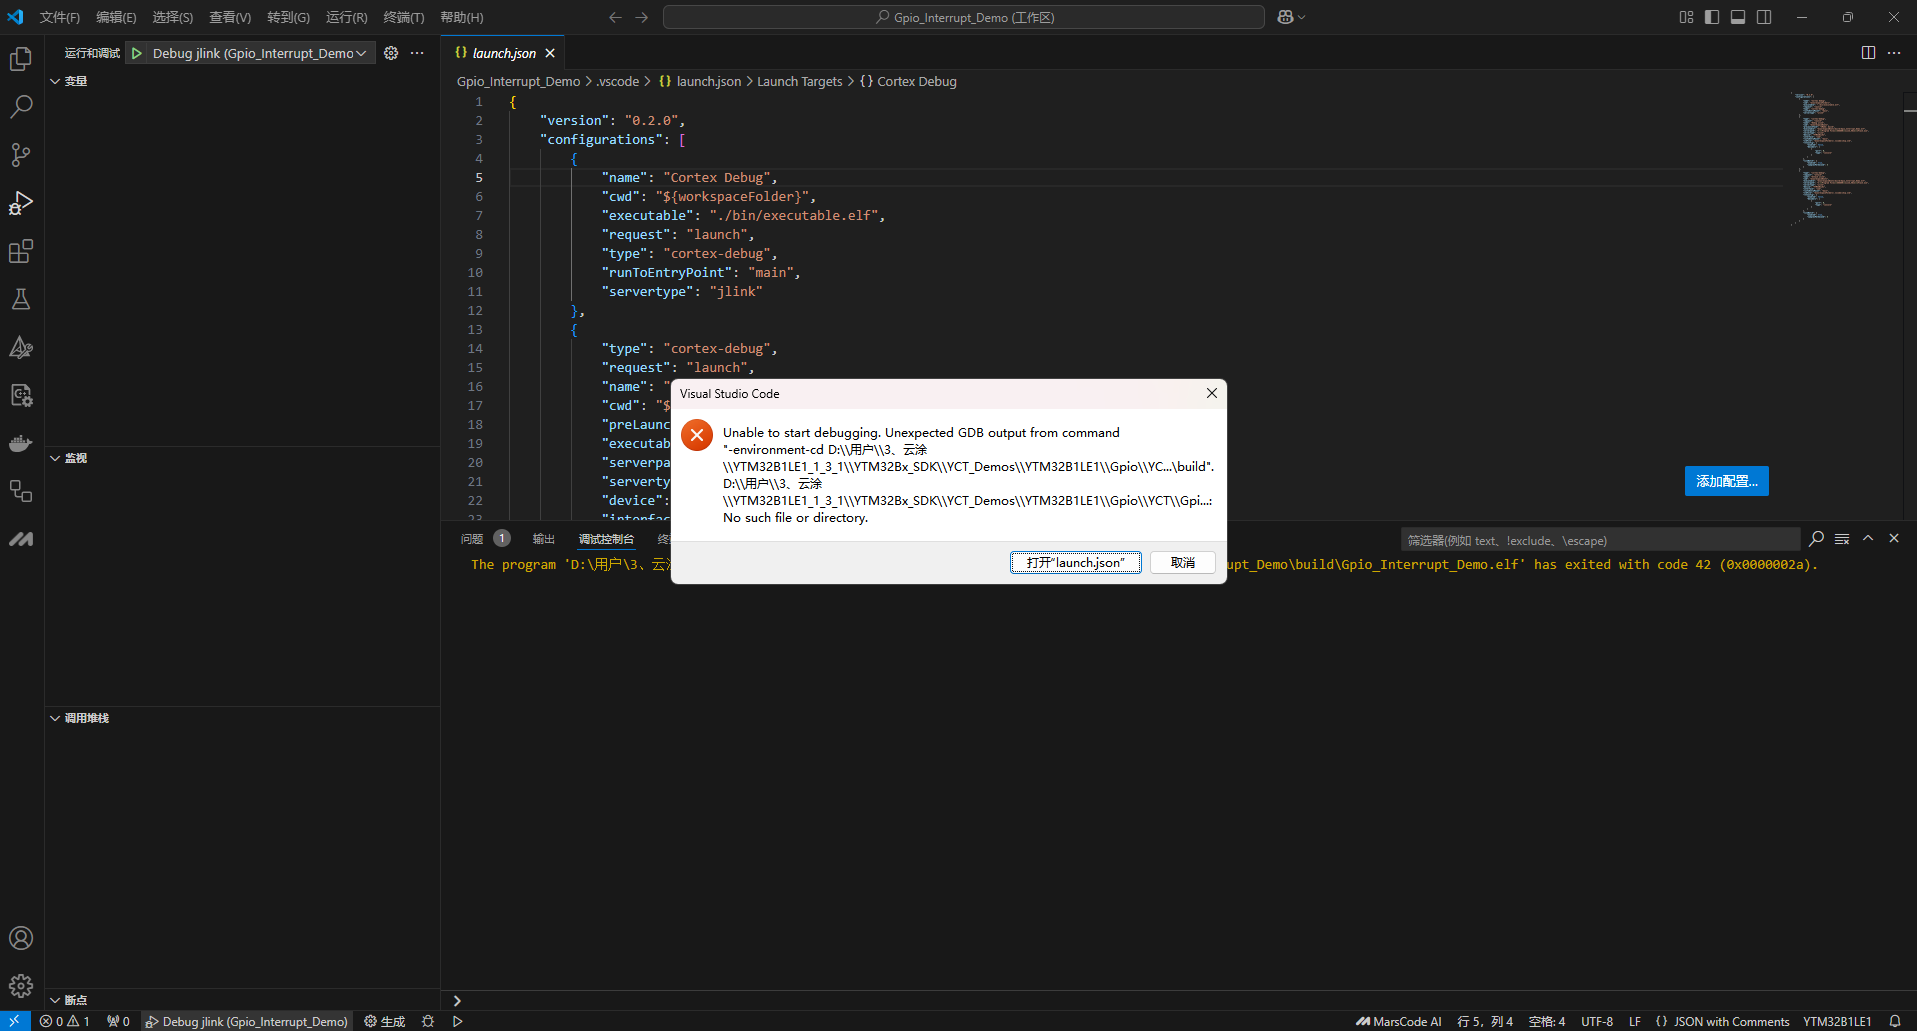
Task: Open the Extensions view icon
Action: 21,251
